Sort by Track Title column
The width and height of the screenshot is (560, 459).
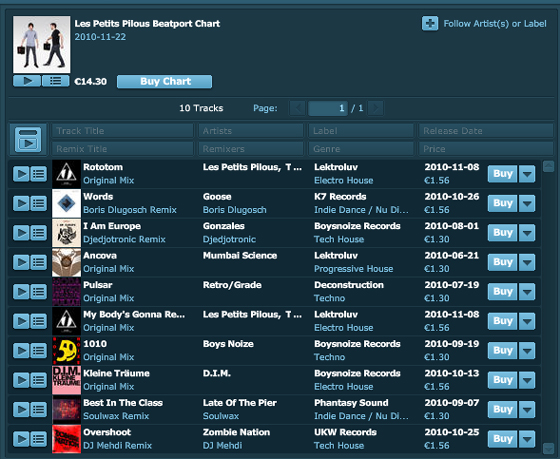(122, 131)
